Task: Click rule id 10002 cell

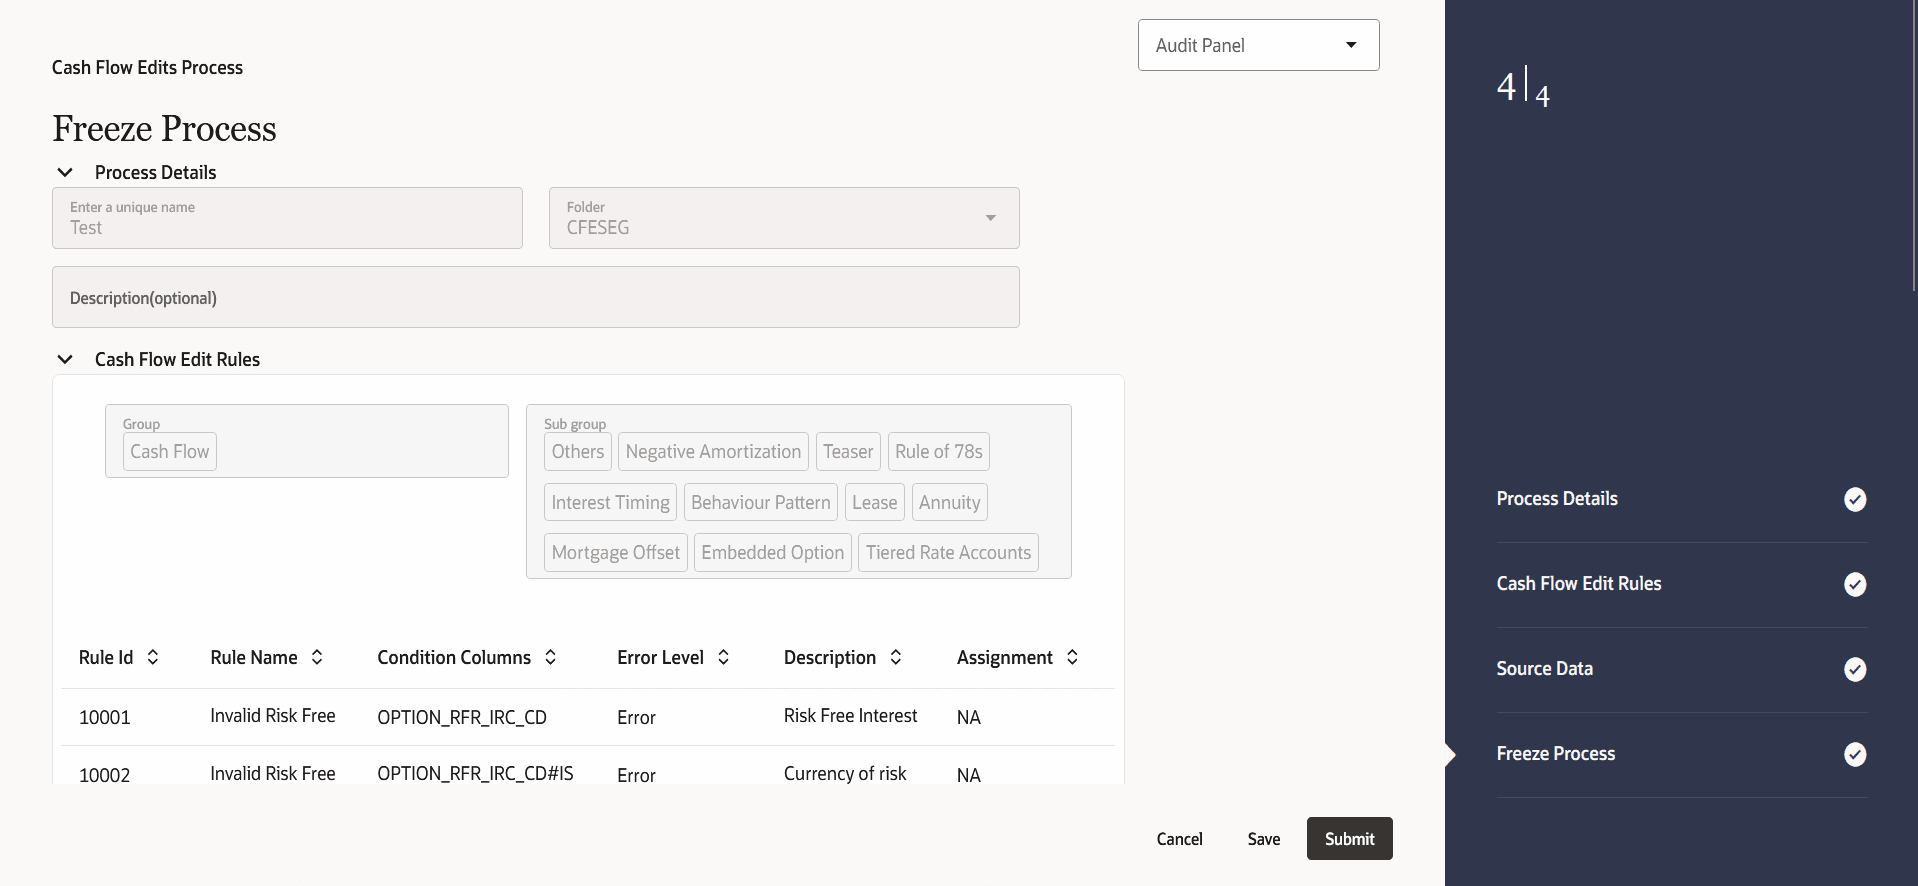Action: [105, 775]
